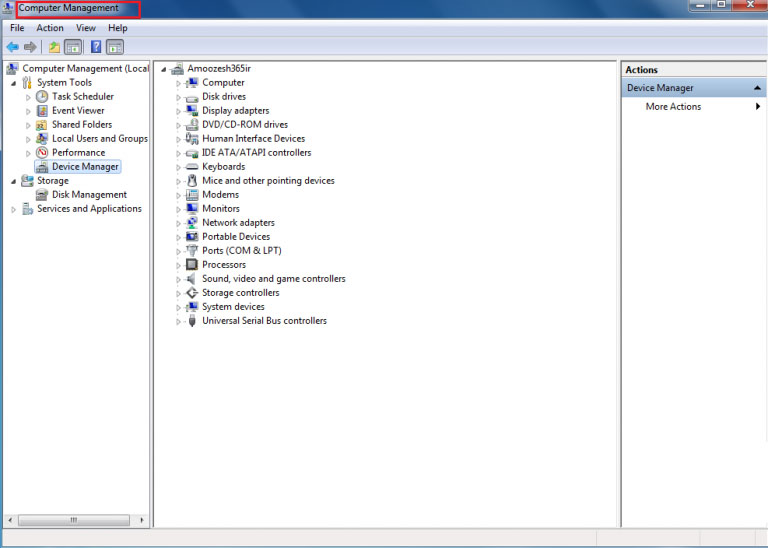The width and height of the screenshot is (768, 548).
Task: Click the Modems device icon
Action: [192, 195]
